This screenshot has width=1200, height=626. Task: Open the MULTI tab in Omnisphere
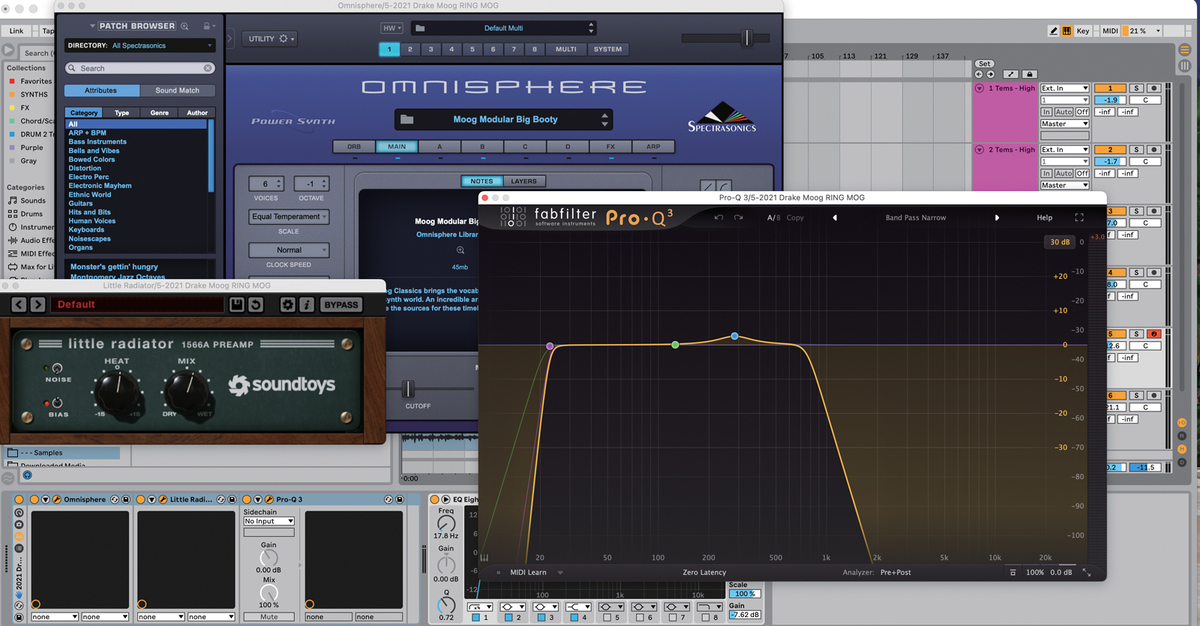[566, 49]
